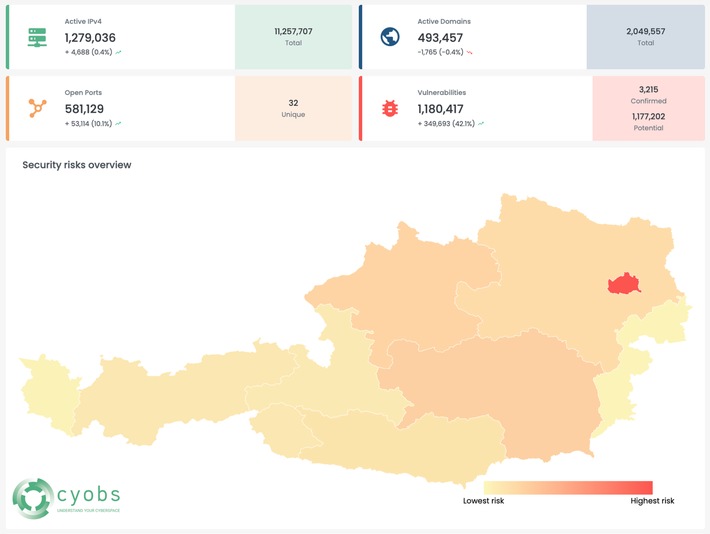The height and width of the screenshot is (534, 710).
Task: Click the Security risks overview heading
Action: point(77,165)
